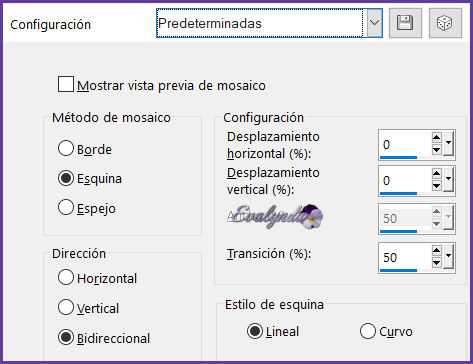Increase horizontal offset with up arrow
This screenshot has height=364, width=473.
[436, 138]
